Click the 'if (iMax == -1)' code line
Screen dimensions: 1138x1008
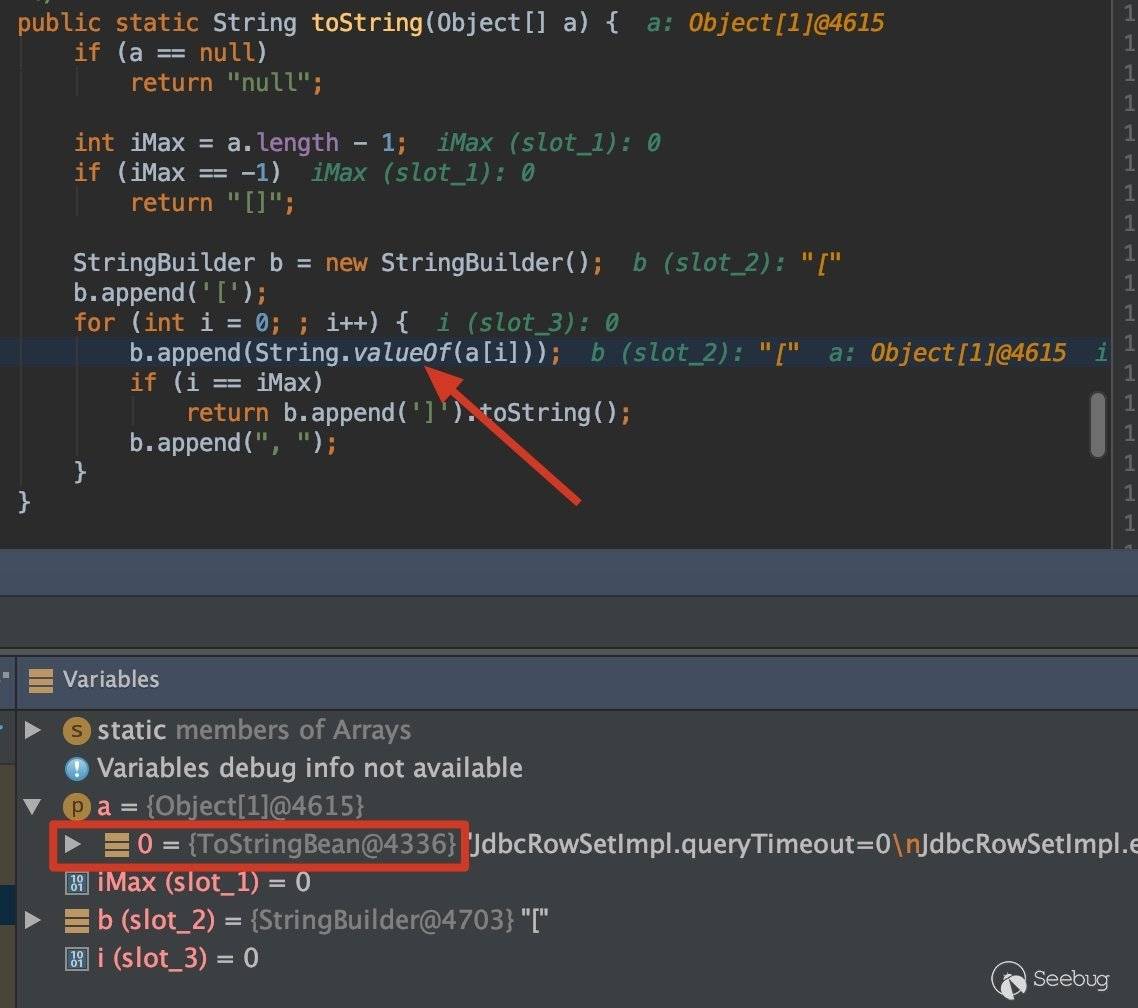coord(177,173)
